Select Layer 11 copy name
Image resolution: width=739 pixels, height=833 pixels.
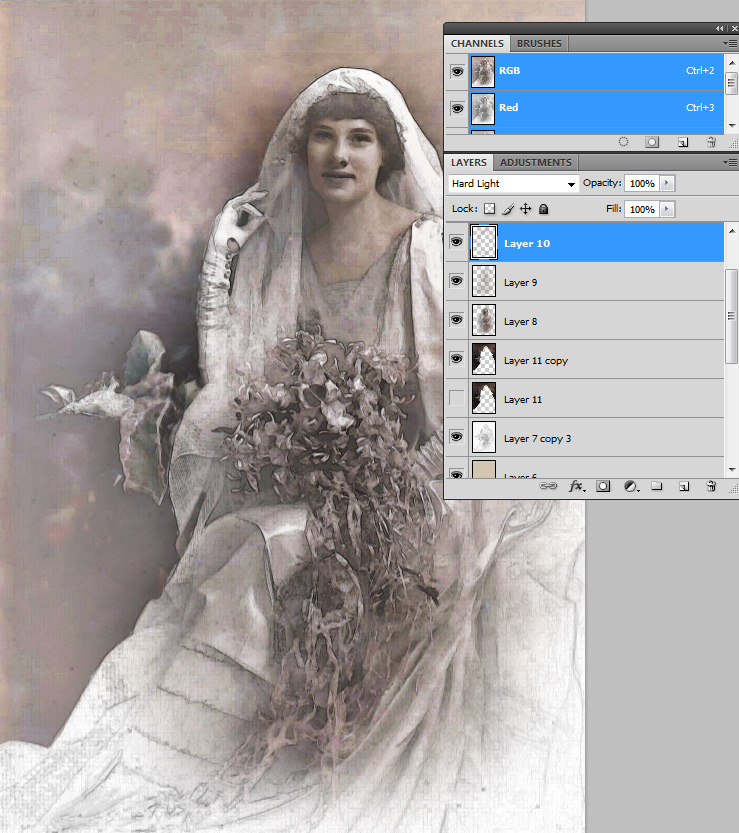pyautogui.click(x=536, y=361)
